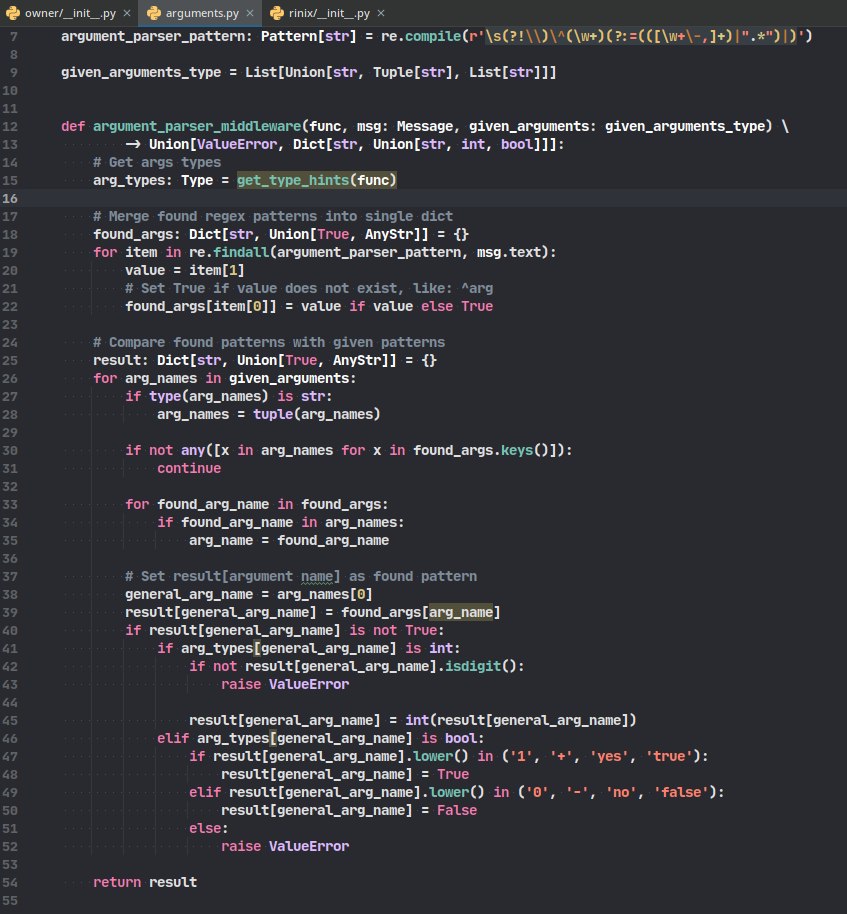Close the arguments.py tab

pyautogui.click(x=250, y=13)
